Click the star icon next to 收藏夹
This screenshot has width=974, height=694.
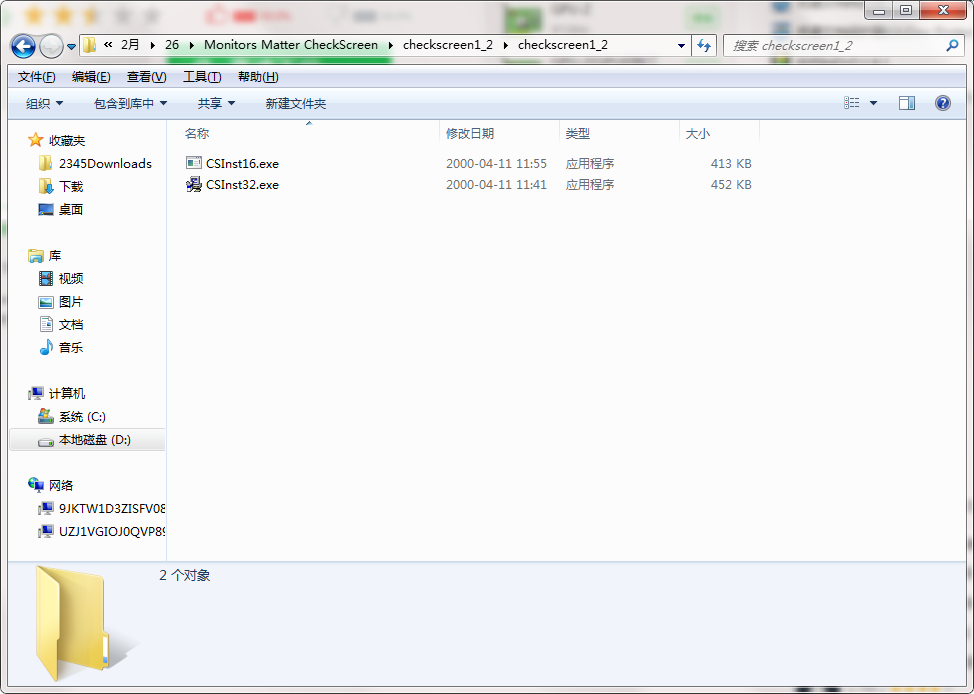click(35, 140)
